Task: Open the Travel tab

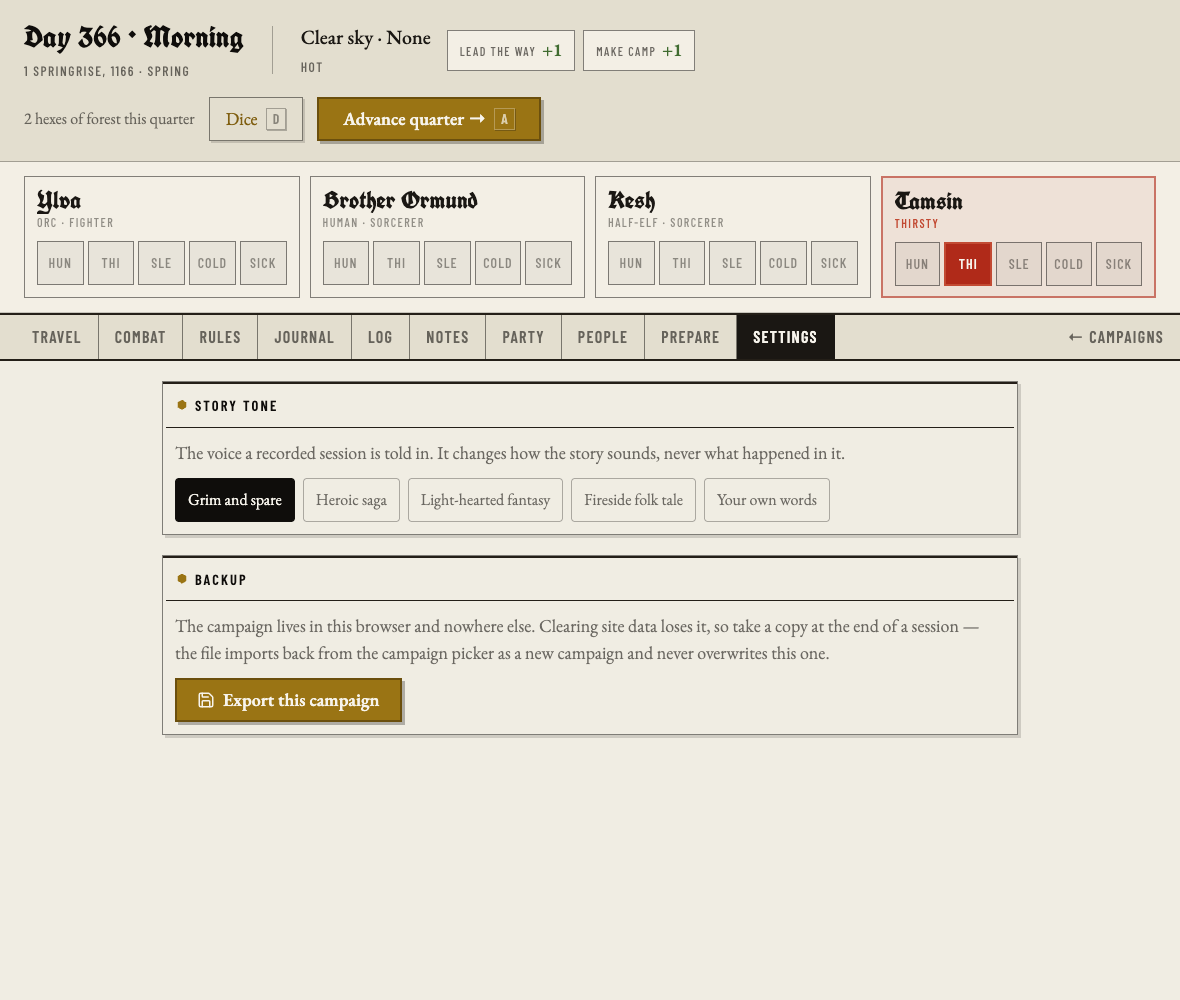Action: pyautogui.click(x=56, y=337)
